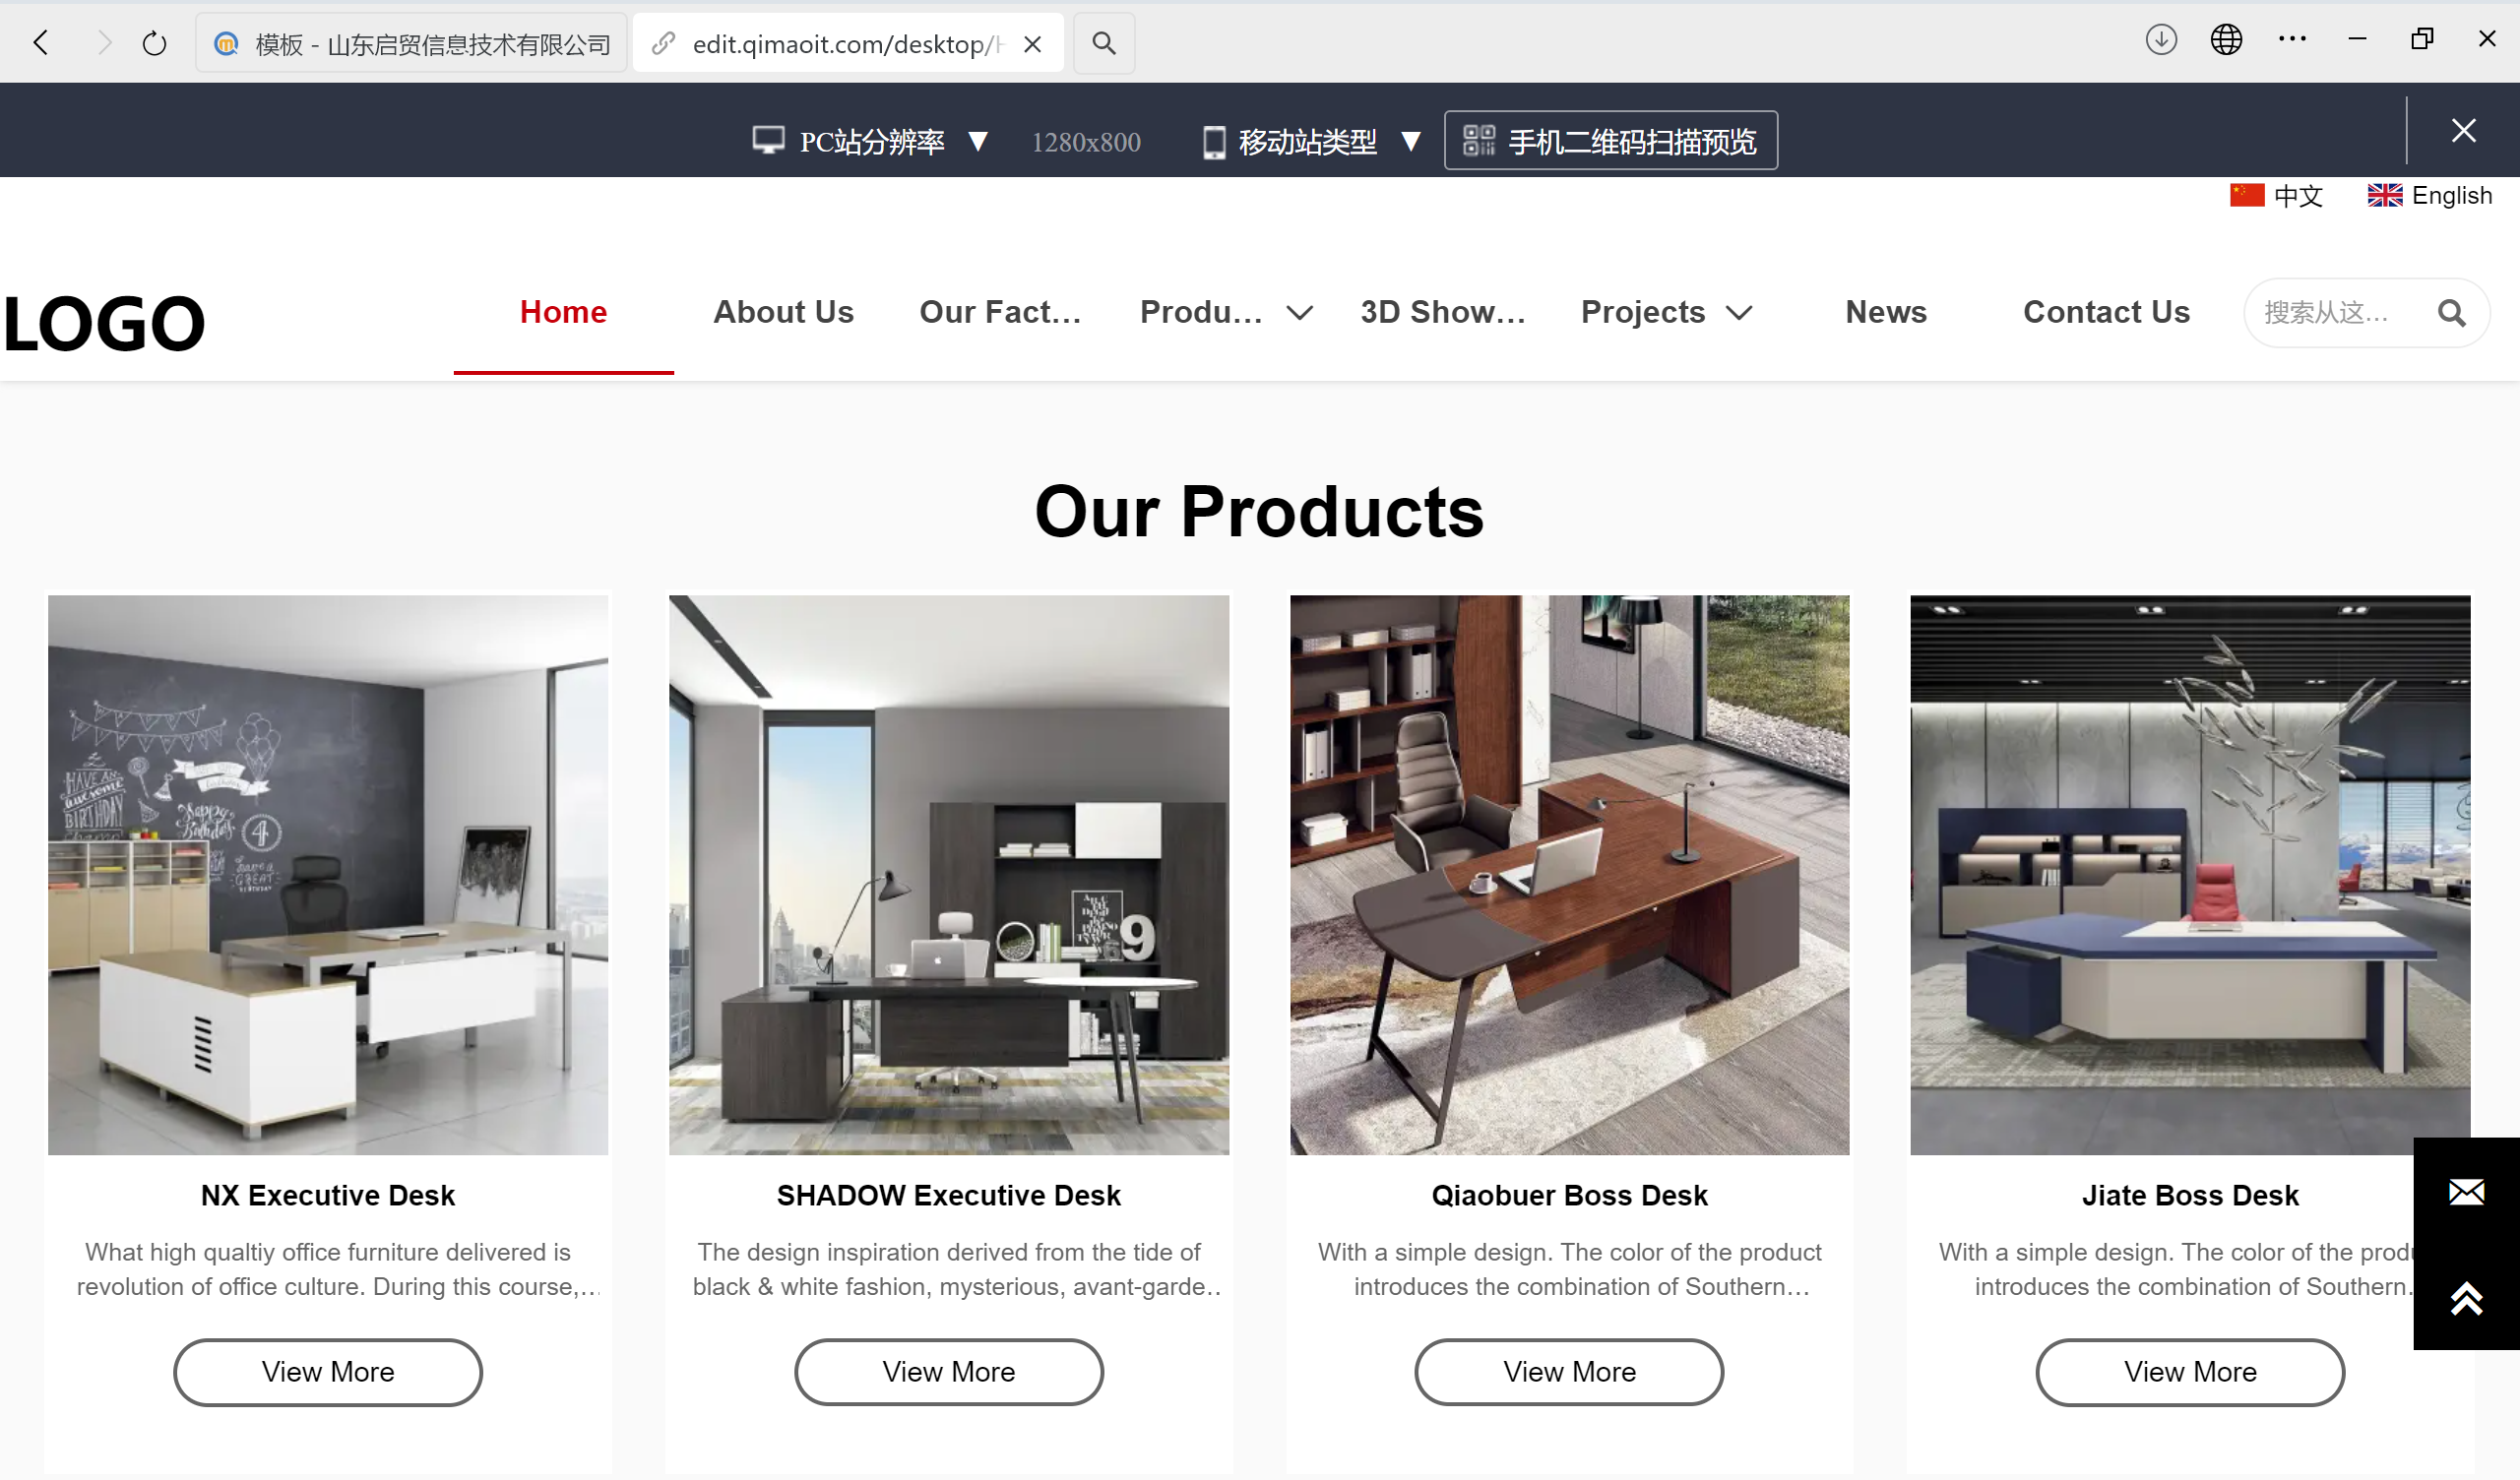The height and width of the screenshot is (1480, 2520).
Task: Click the browser refresh icon
Action: click(x=154, y=43)
